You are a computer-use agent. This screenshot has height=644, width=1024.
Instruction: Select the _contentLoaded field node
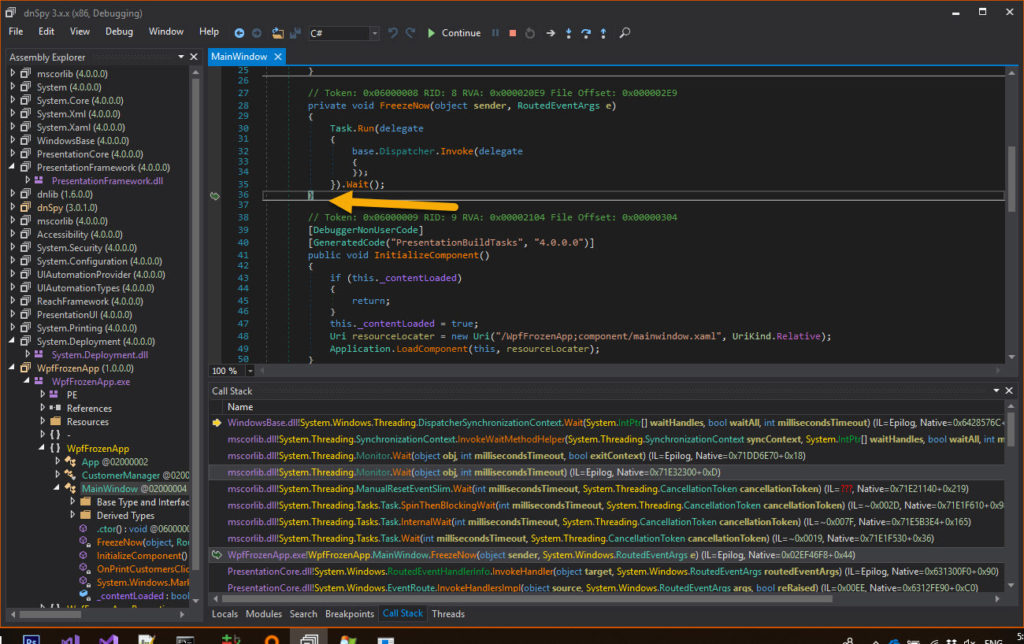tap(142, 596)
